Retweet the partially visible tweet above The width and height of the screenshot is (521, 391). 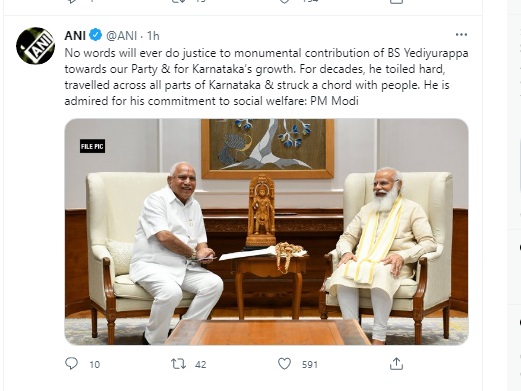pos(178,1)
